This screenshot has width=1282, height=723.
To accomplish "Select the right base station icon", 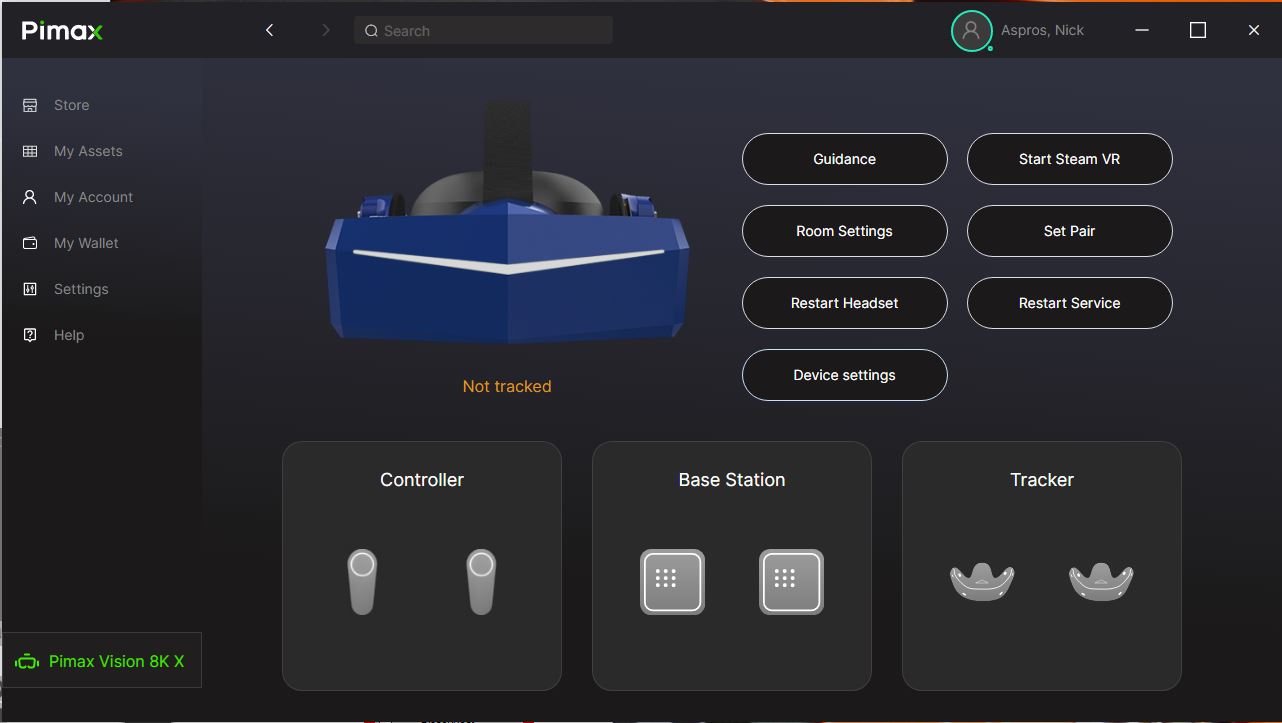I will (791, 581).
